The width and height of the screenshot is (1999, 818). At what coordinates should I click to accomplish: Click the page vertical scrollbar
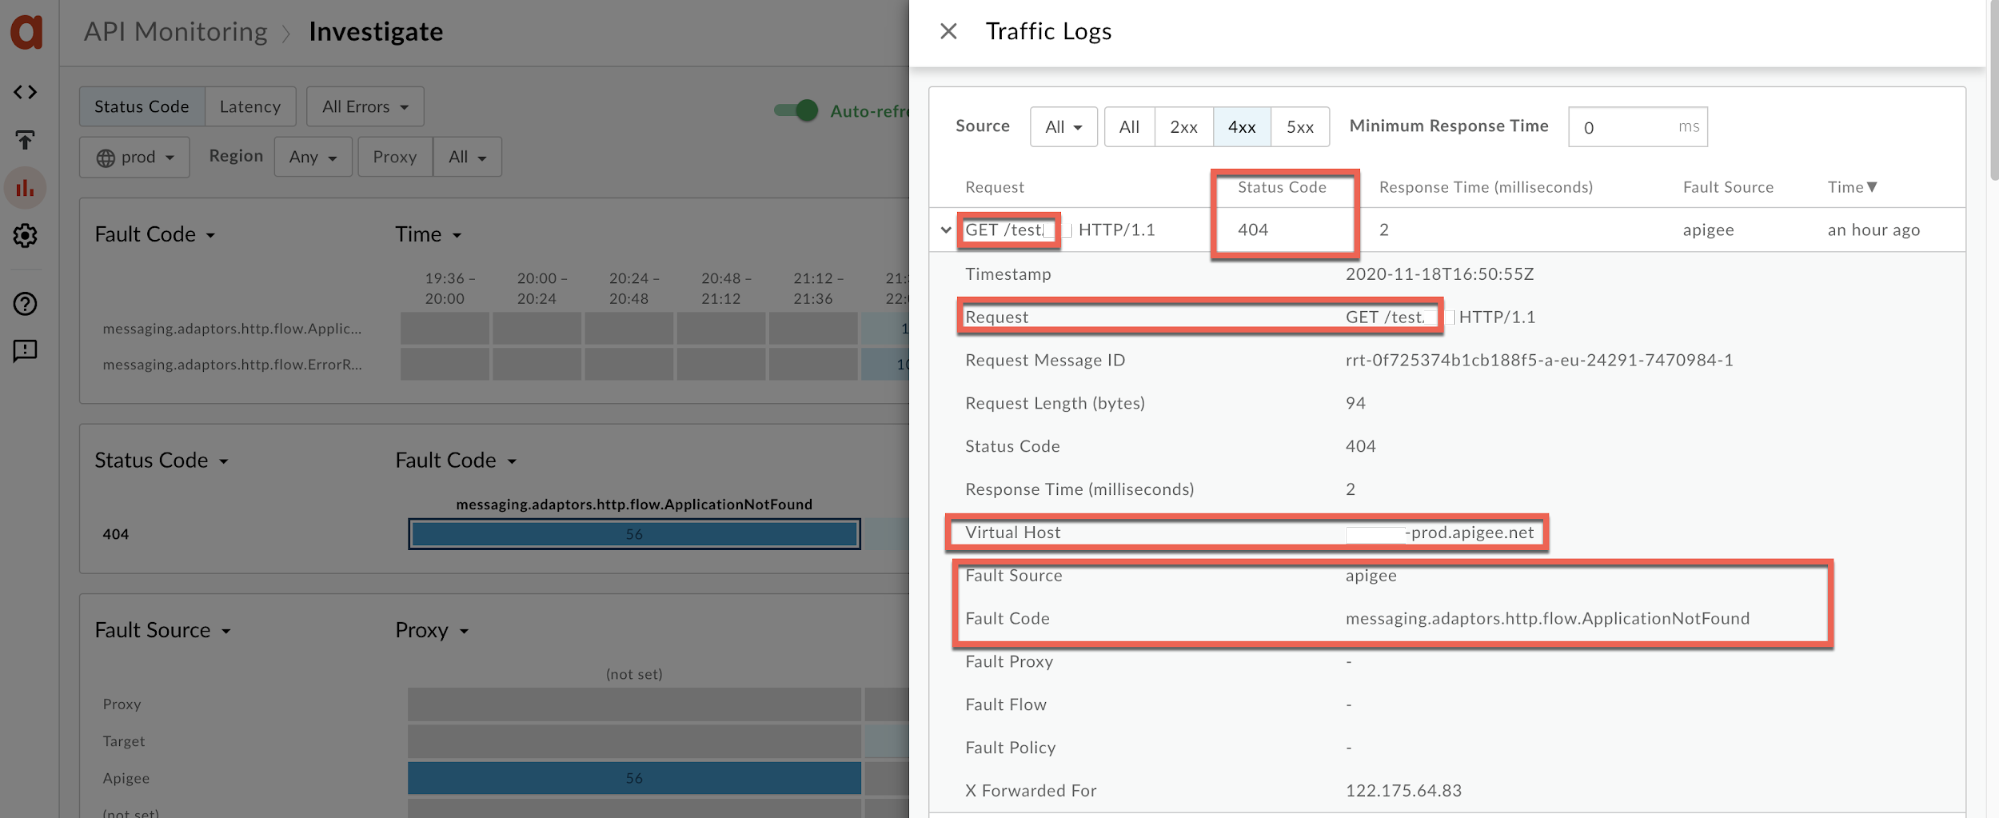pos(1994,90)
